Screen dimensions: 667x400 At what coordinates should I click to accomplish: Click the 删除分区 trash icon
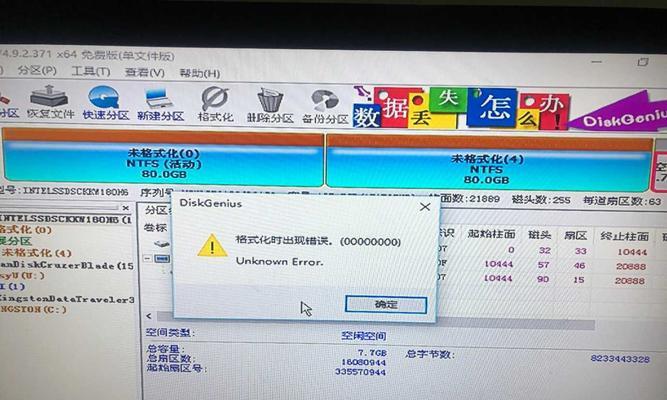271,106
